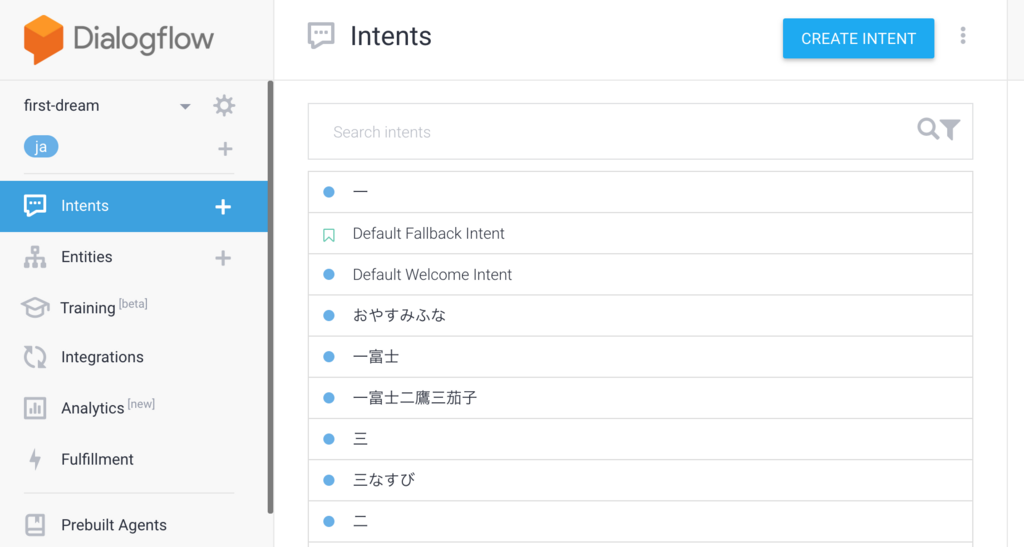Click plus icon to create intent in sidebar
Viewport: 1024px width, 547px height.
point(223,207)
